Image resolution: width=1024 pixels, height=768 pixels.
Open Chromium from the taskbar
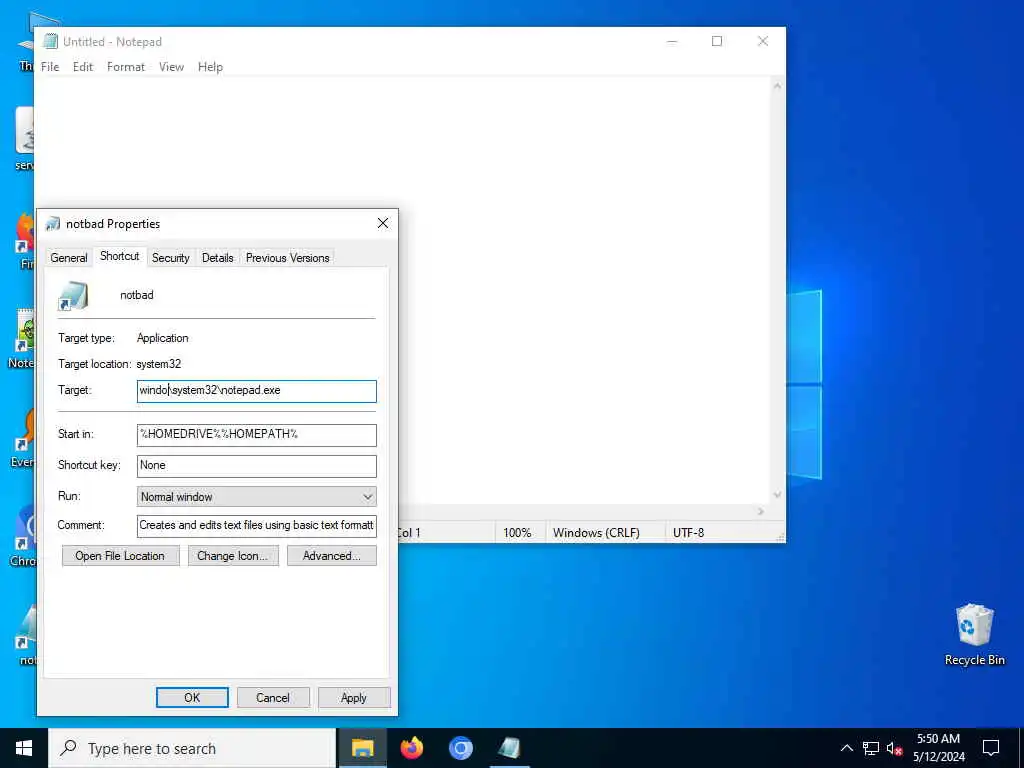(x=460, y=748)
